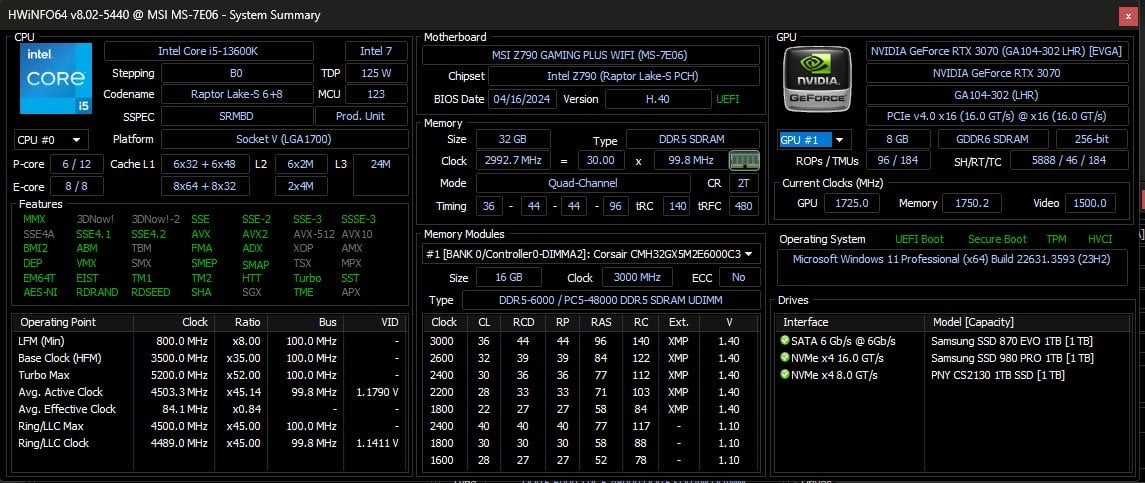This screenshot has width=1145, height=483.
Task: Click the Secure Boot label
Action: (997, 239)
